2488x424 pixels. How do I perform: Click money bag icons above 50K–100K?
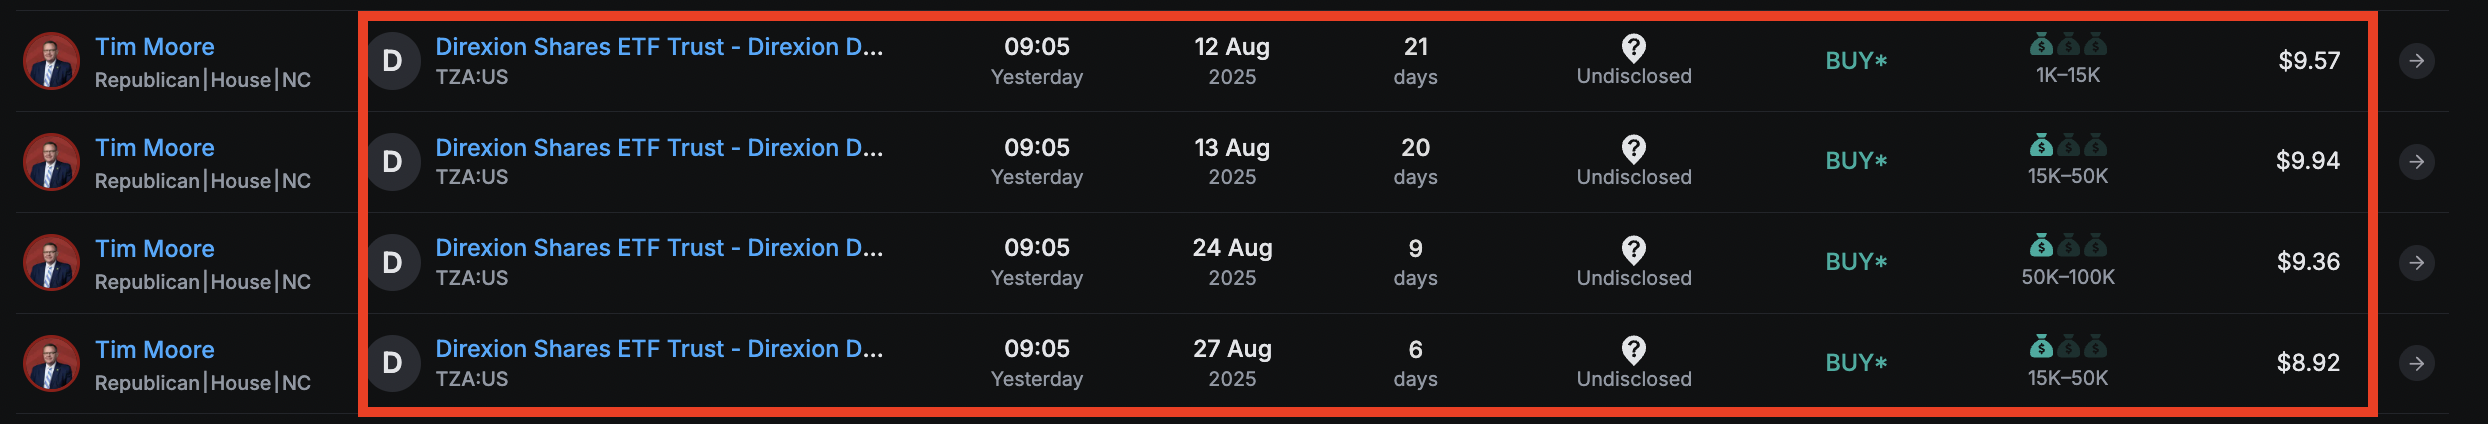tap(2068, 246)
